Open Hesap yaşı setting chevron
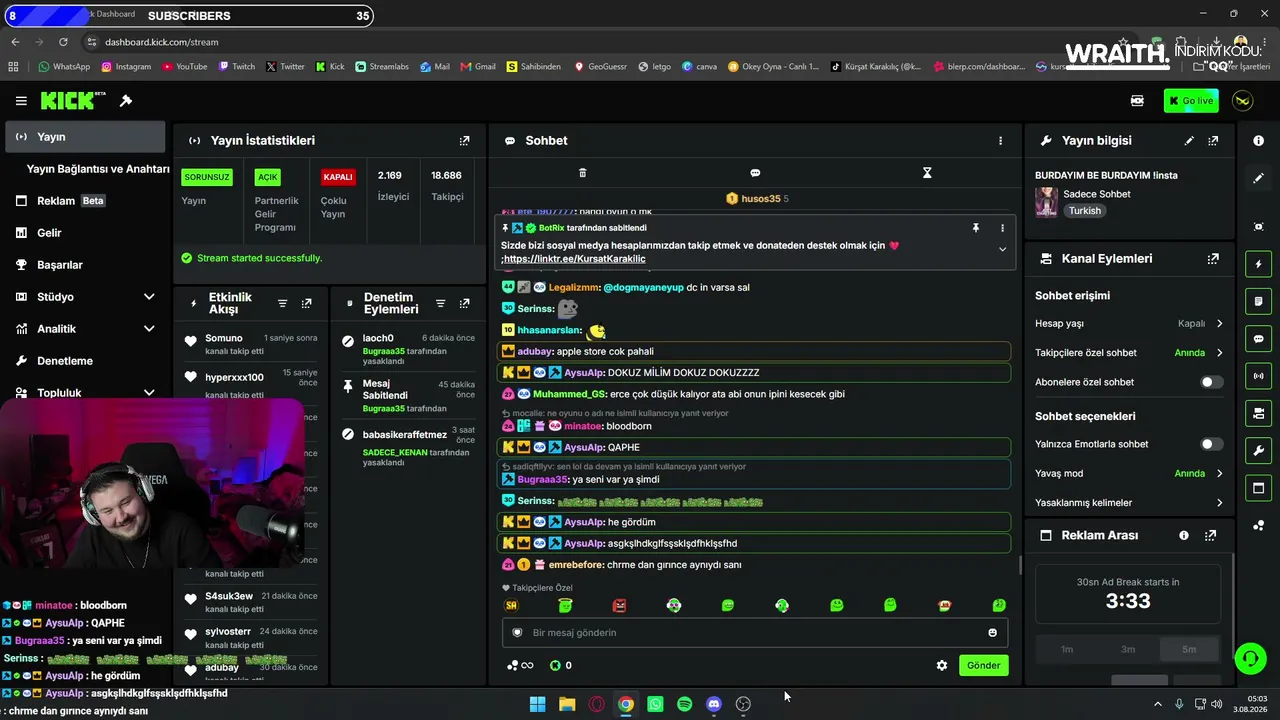 coord(1219,324)
